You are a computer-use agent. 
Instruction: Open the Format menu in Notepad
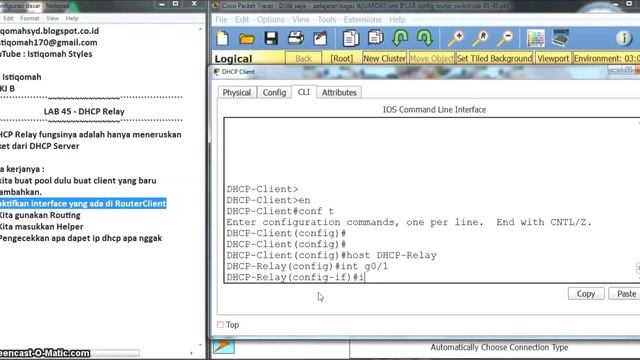(30, 18)
